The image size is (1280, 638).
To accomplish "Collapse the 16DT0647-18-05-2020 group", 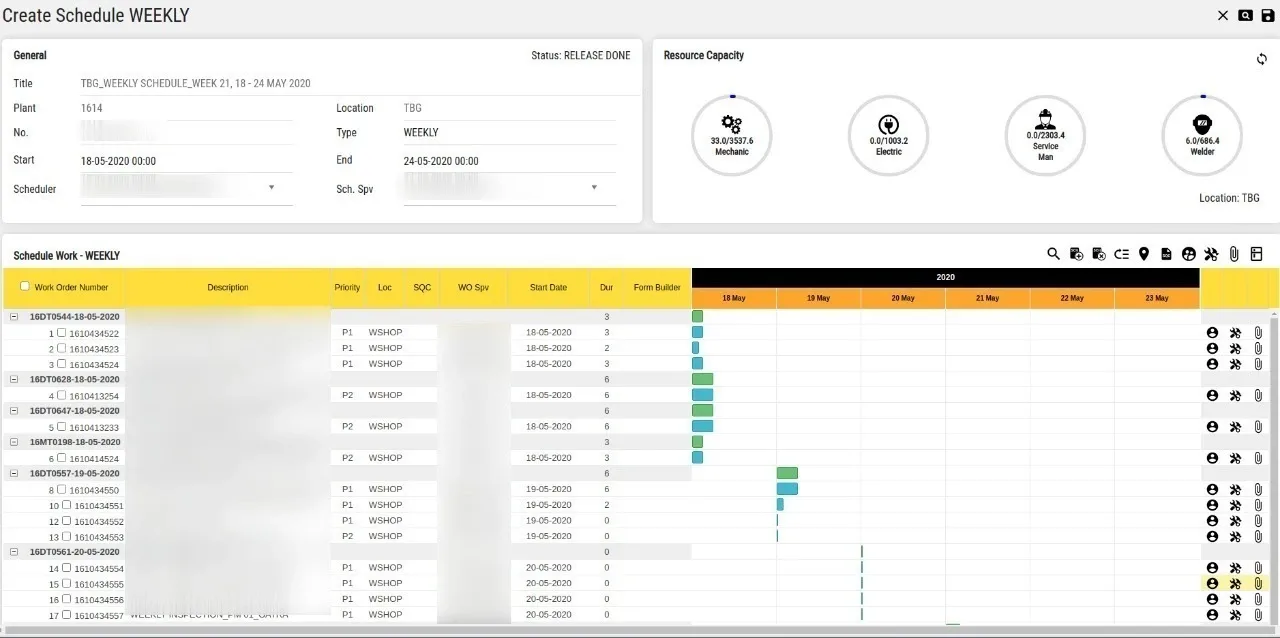I will point(14,411).
